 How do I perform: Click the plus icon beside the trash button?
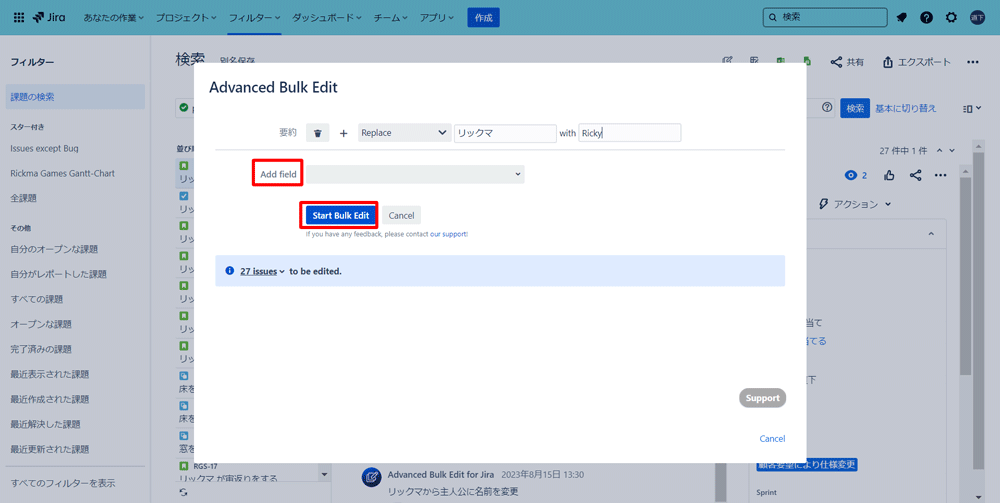(343, 133)
